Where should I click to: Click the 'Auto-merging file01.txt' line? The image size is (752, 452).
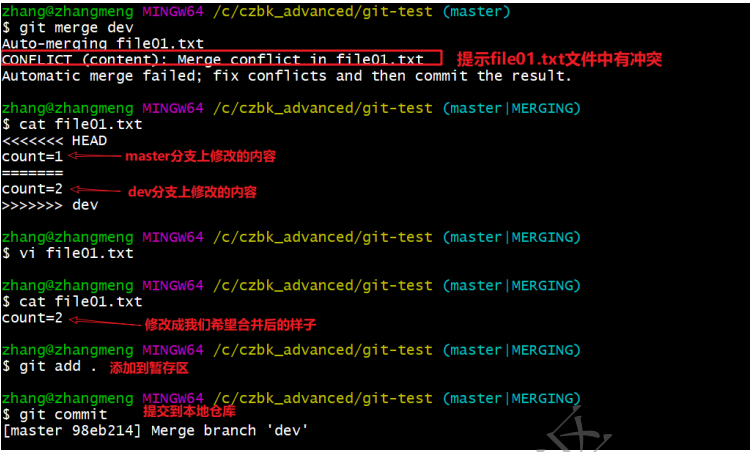[x=103, y=44]
